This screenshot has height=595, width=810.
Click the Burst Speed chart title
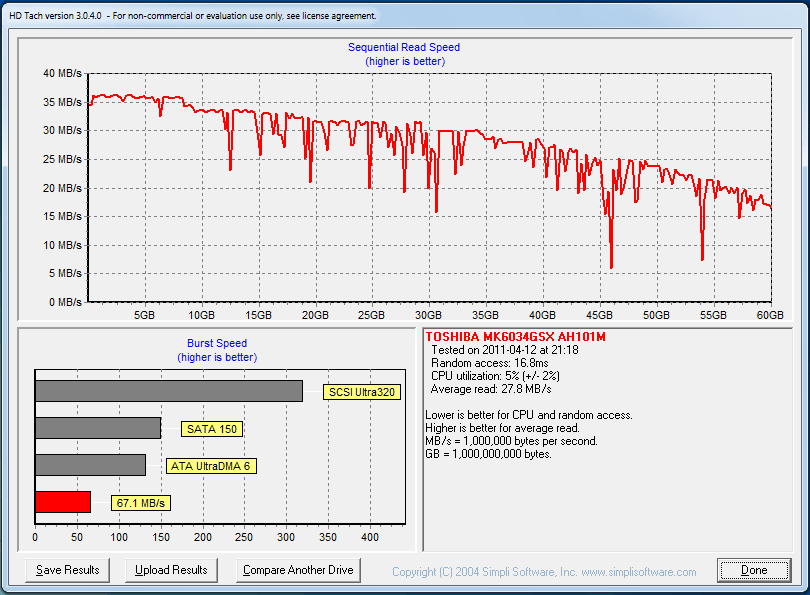217,343
